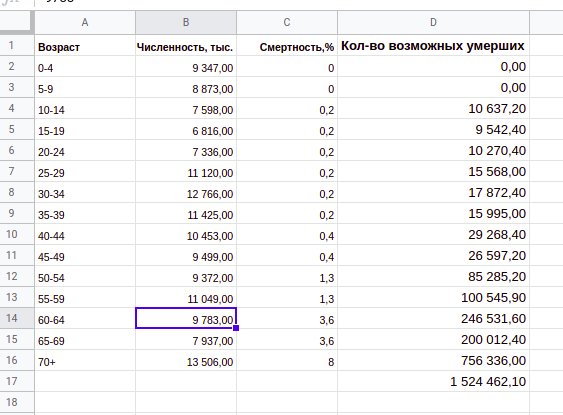
Task: Select the age cell '10-14'
Action: pyautogui.click(x=85, y=108)
